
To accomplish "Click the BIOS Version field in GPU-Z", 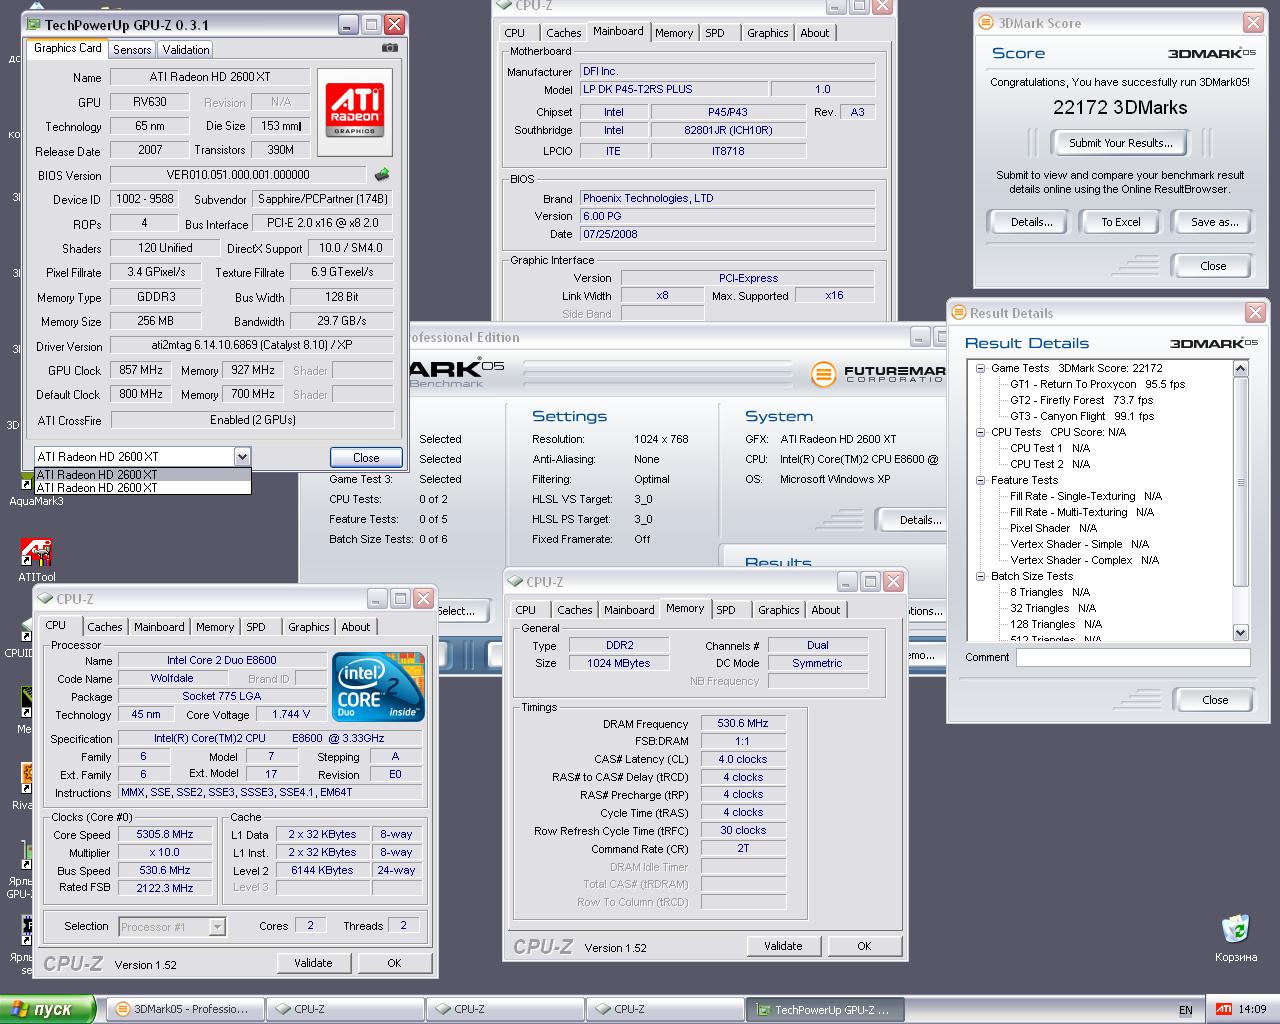I will click(x=240, y=175).
